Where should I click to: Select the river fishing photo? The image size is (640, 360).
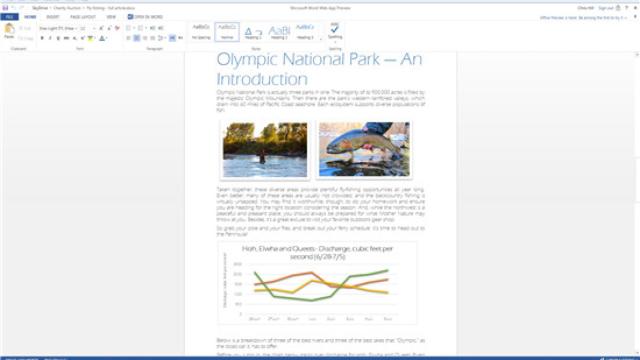[x=265, y=150]
